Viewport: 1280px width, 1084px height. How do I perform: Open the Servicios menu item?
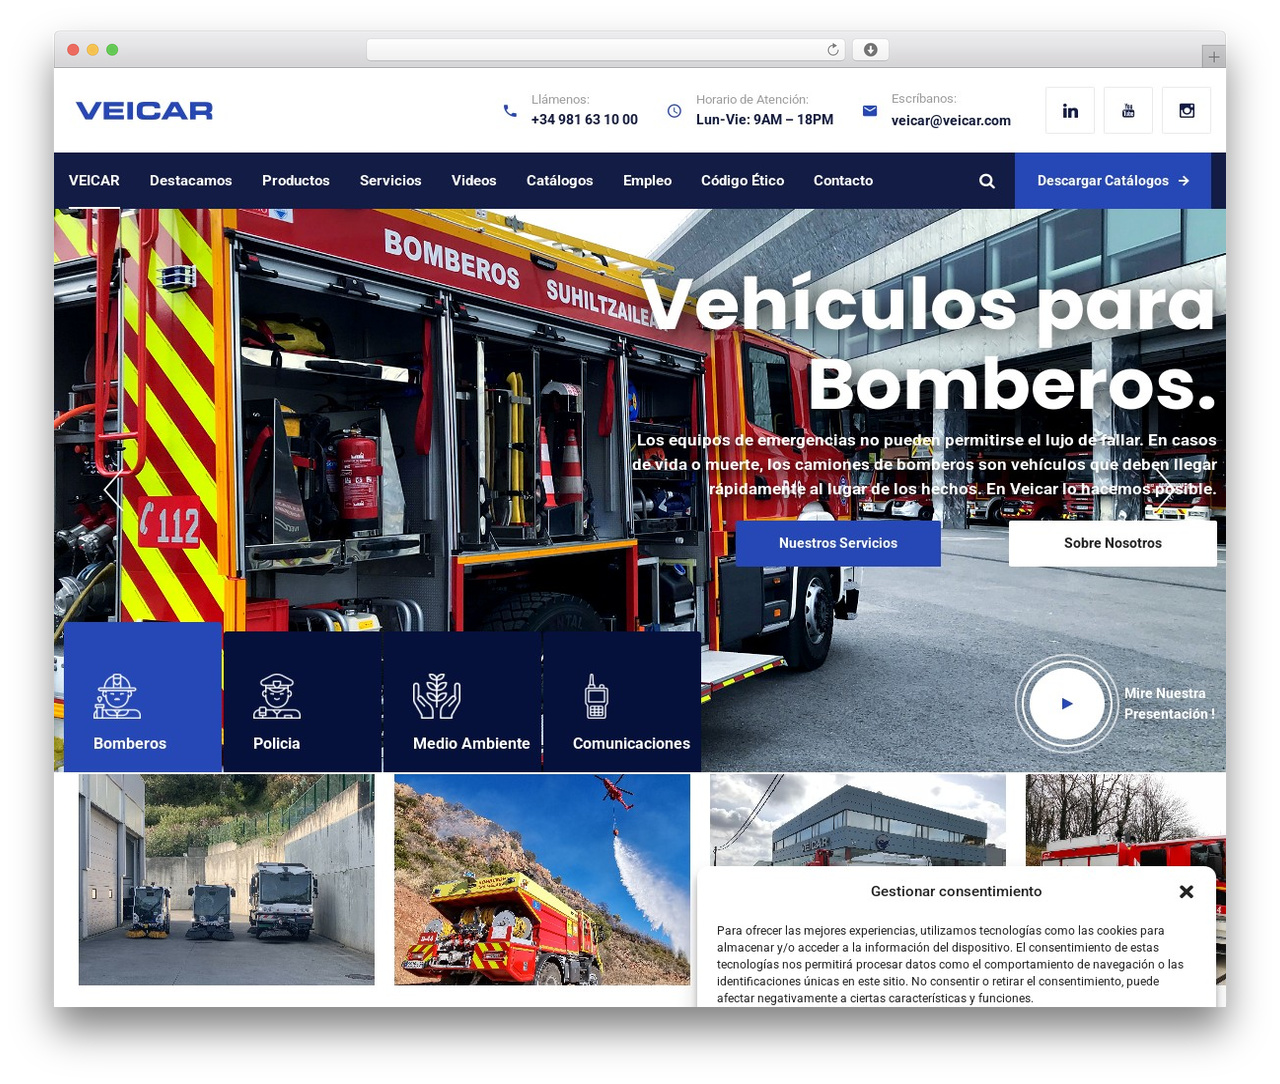tap(391, 181)
